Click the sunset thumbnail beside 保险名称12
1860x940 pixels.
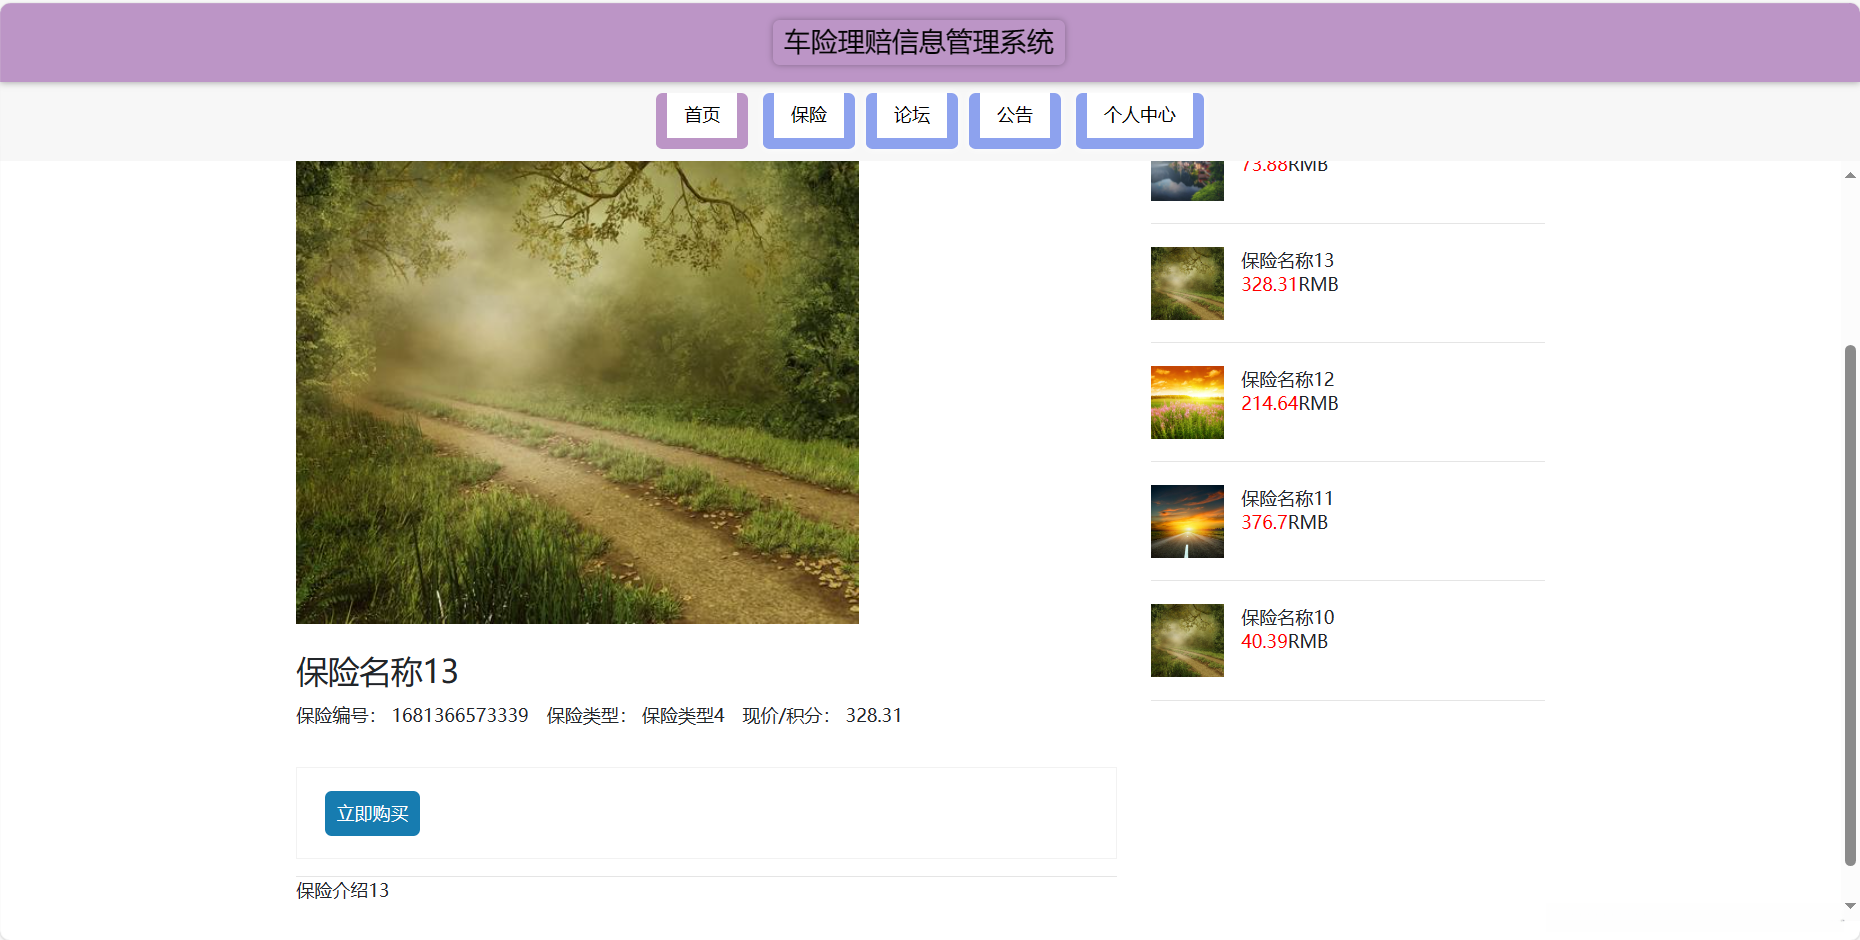pyautogui.click(x=1187, y=402)
